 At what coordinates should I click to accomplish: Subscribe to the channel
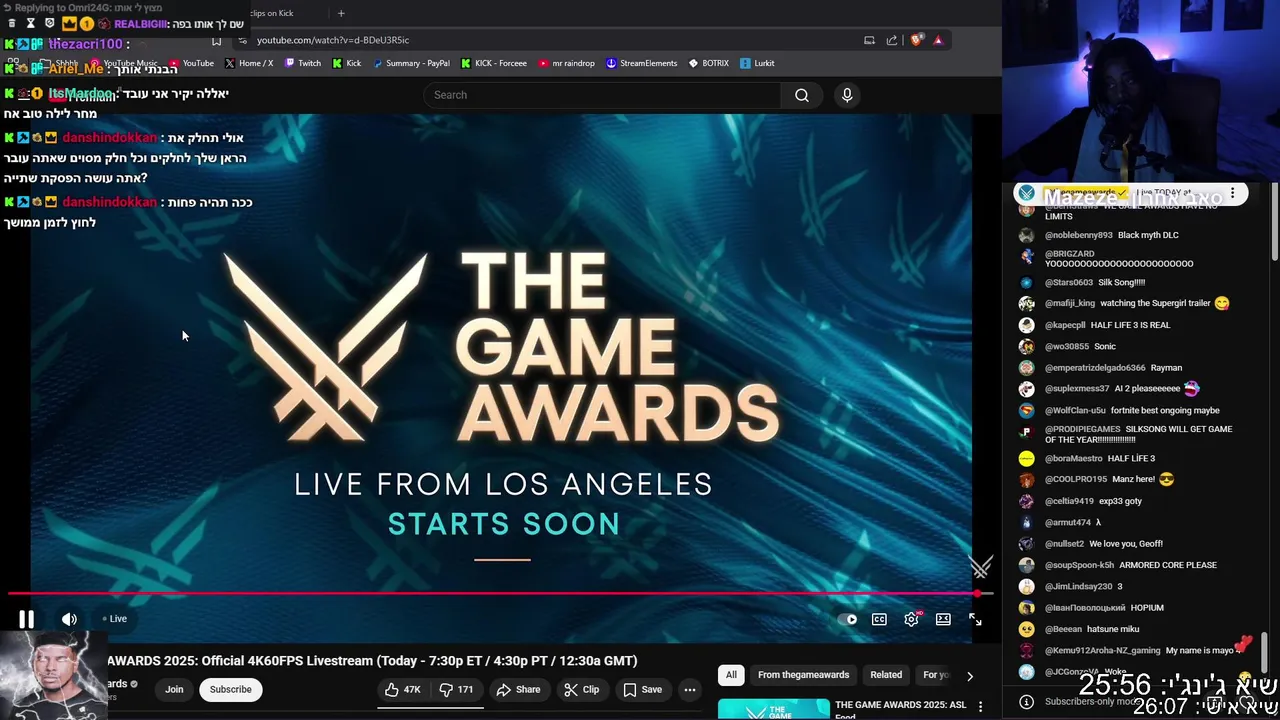[230, 689]
